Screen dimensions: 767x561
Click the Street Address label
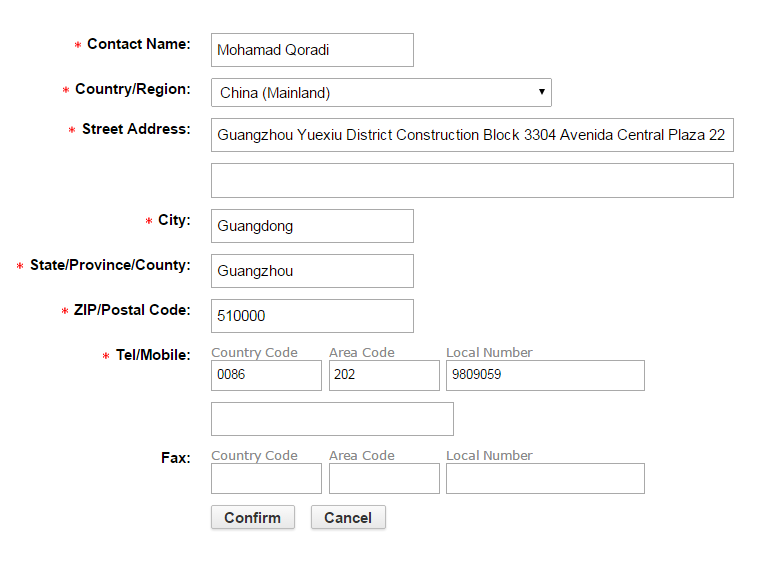click(136, 129)
